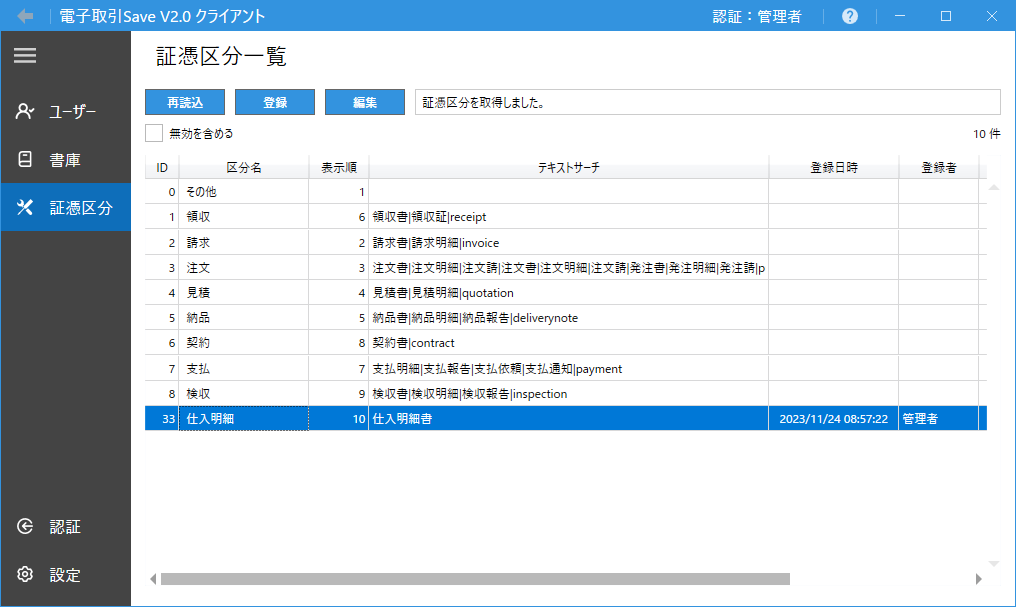Sort by the 区分名 column header
Screen dimensions: 1016x607
(x=244, y=168)
